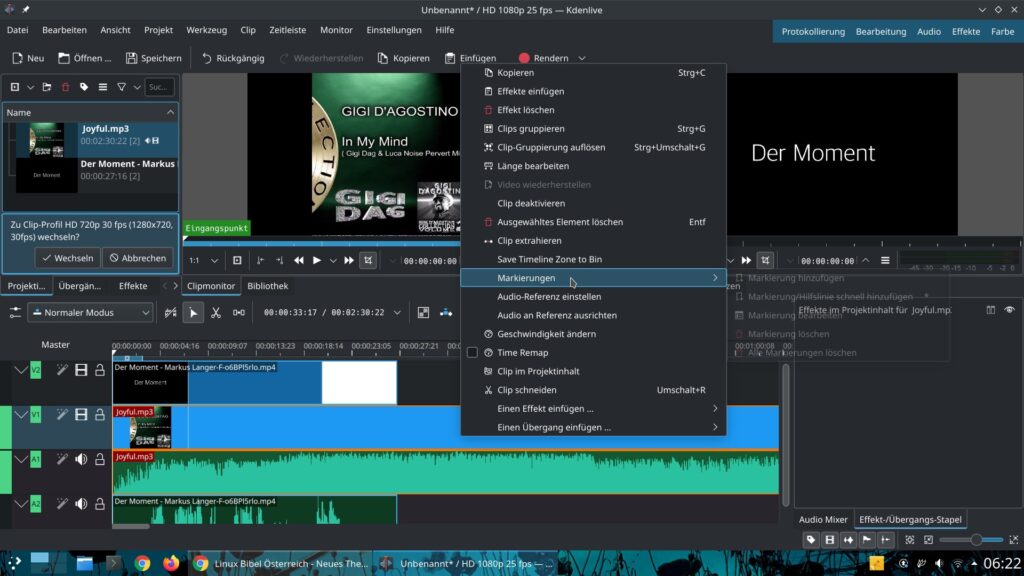
Task: Collapse the V1 track chevron
Action: coord(21,415)
